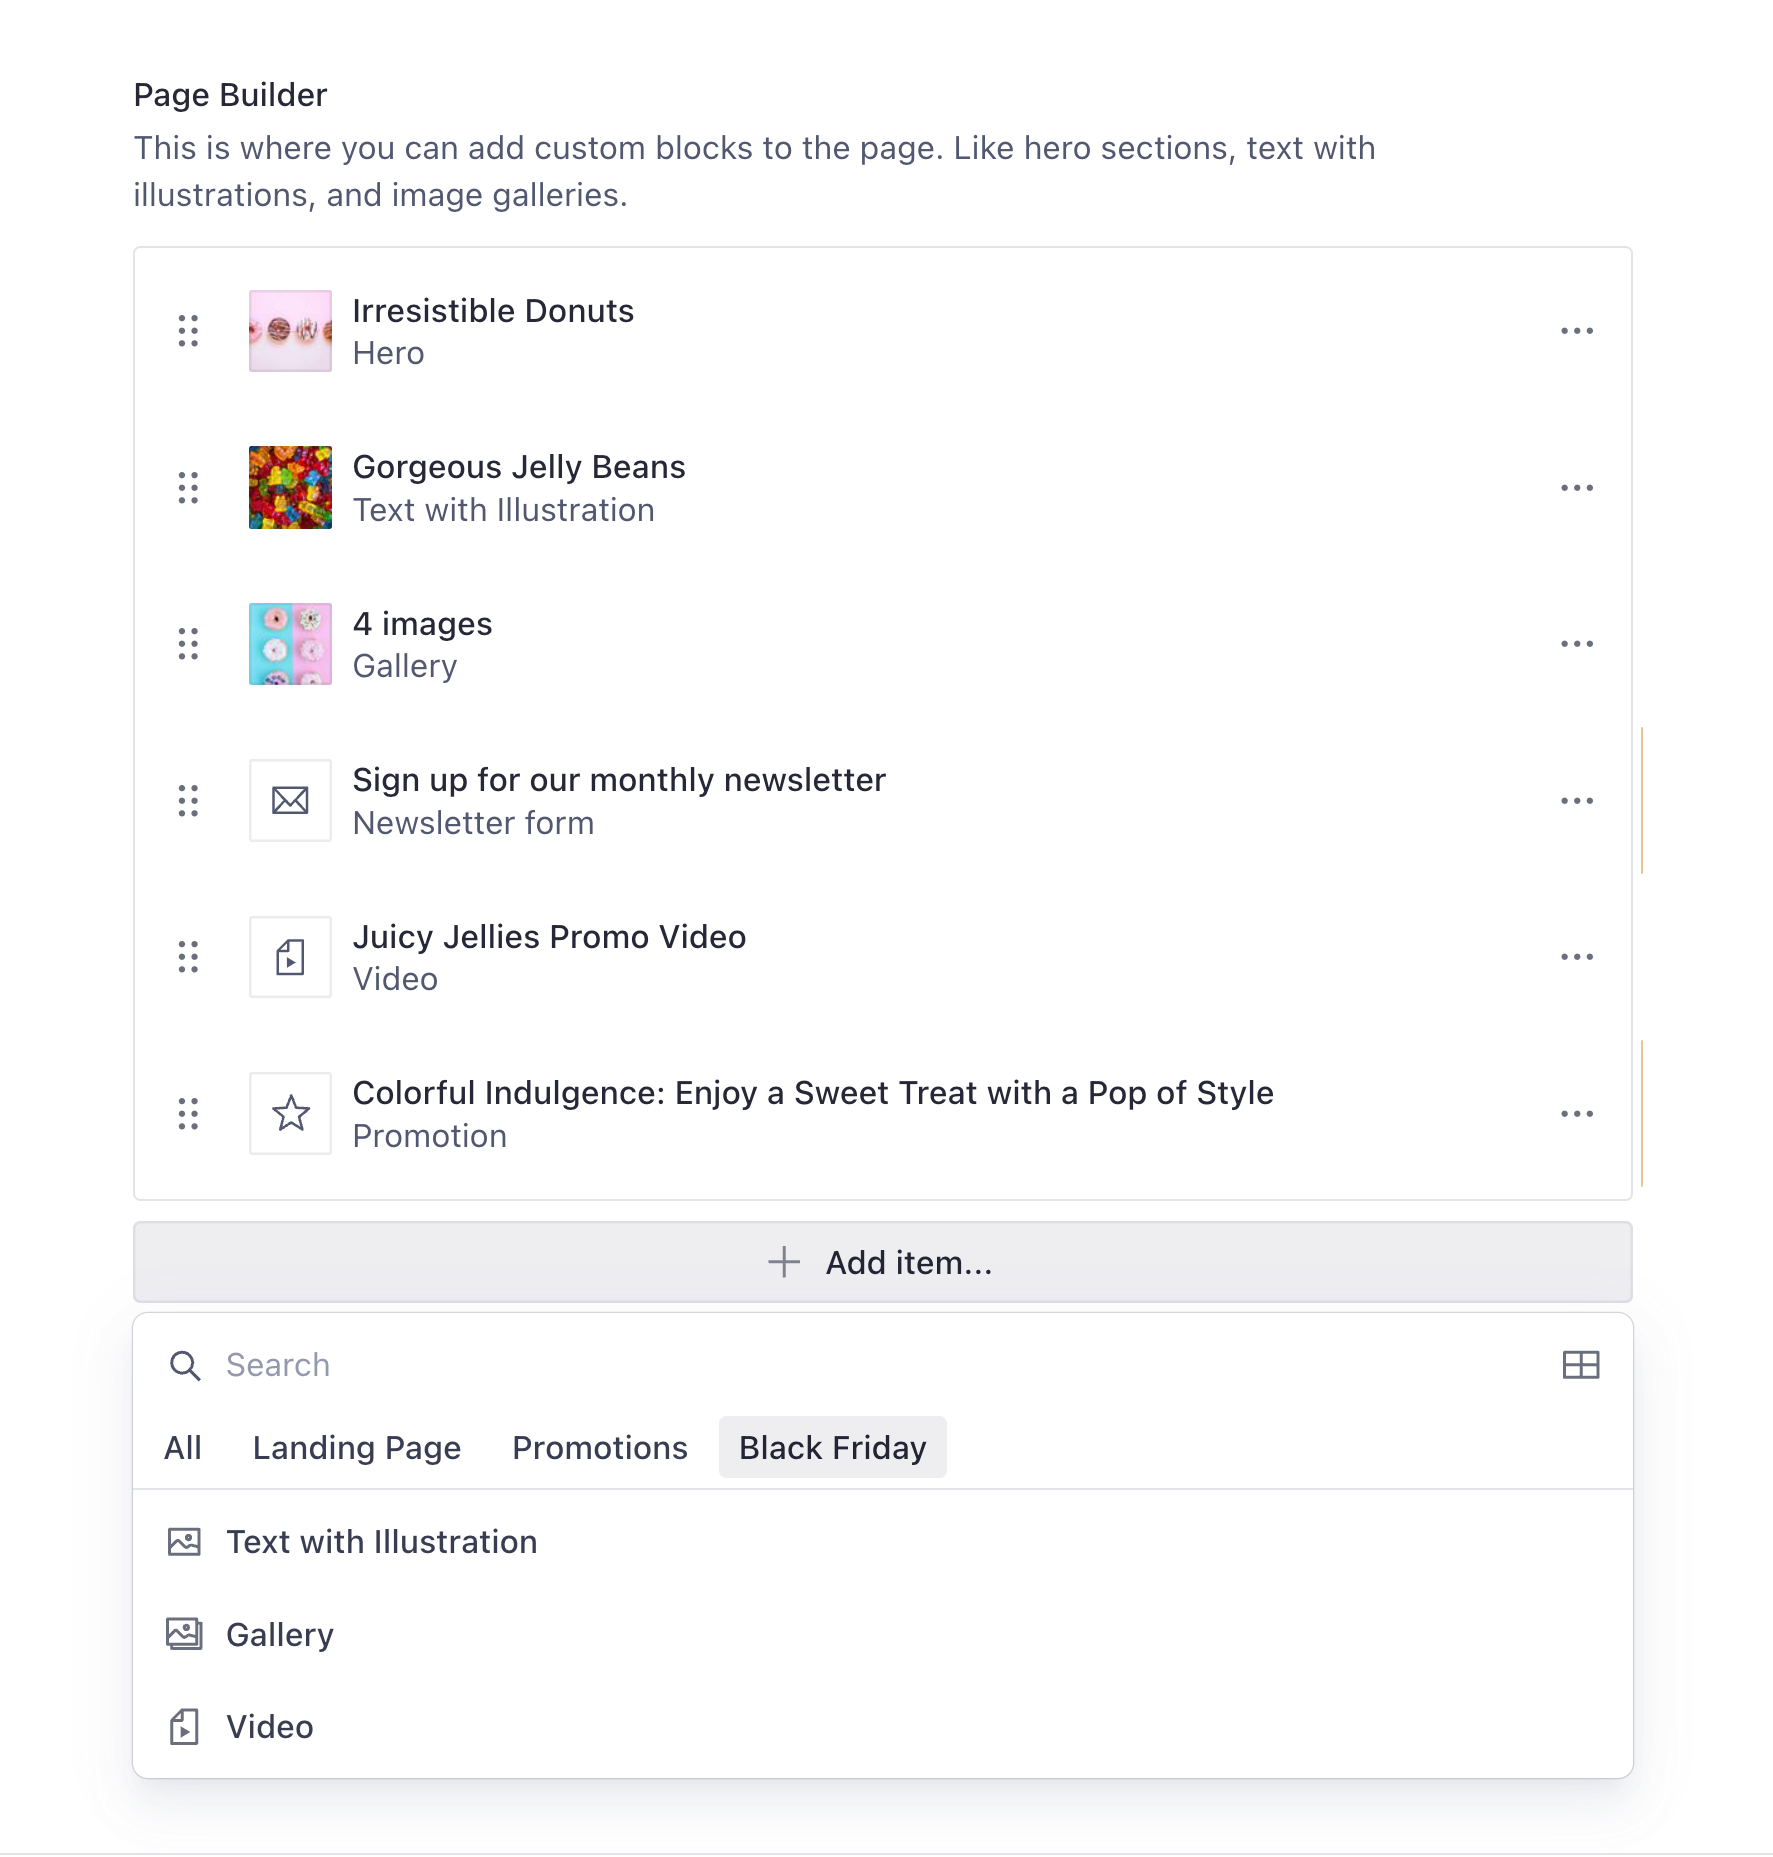Open options menu for Colorful Indulgence Promotion

click(x=1577, y=1114)
